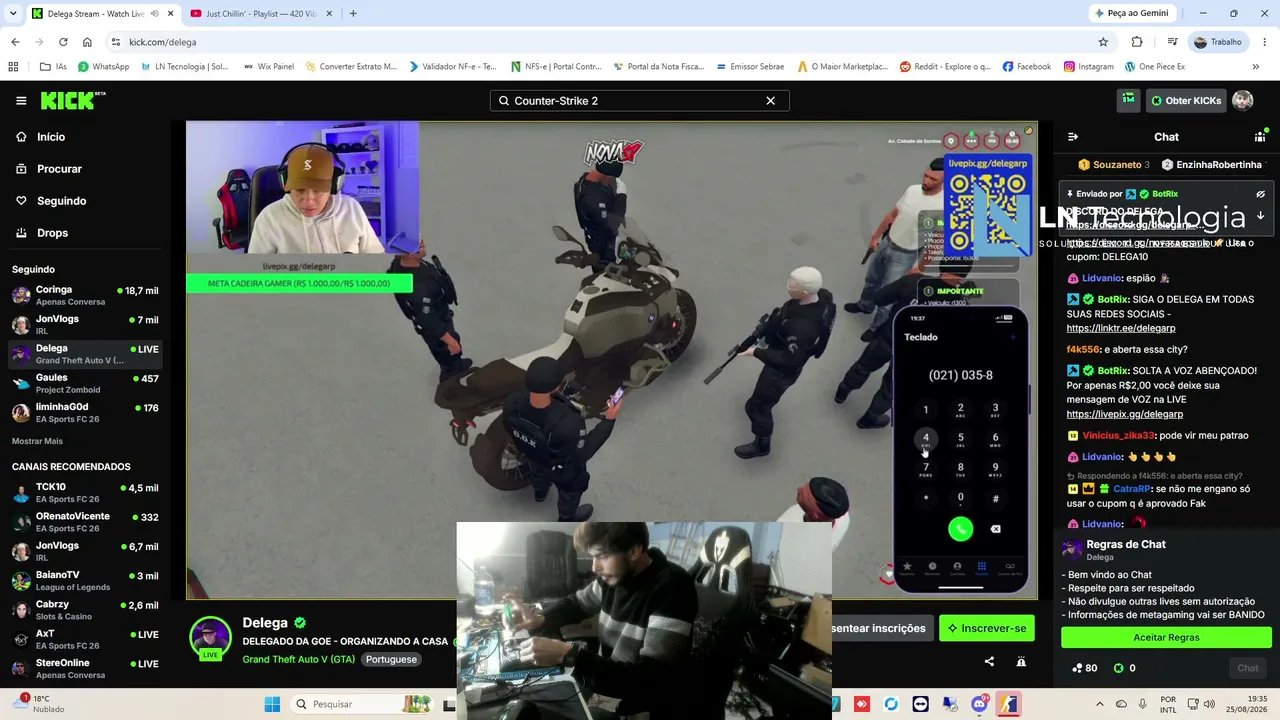This screenshot has width=1280, height=720.
Task: Open a new browser tab
Action: pyautogui.click(x=353, y=14)
